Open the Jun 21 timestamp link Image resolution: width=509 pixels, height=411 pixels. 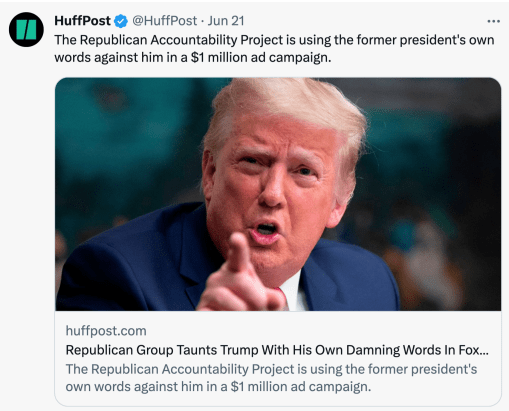[226, 21]
